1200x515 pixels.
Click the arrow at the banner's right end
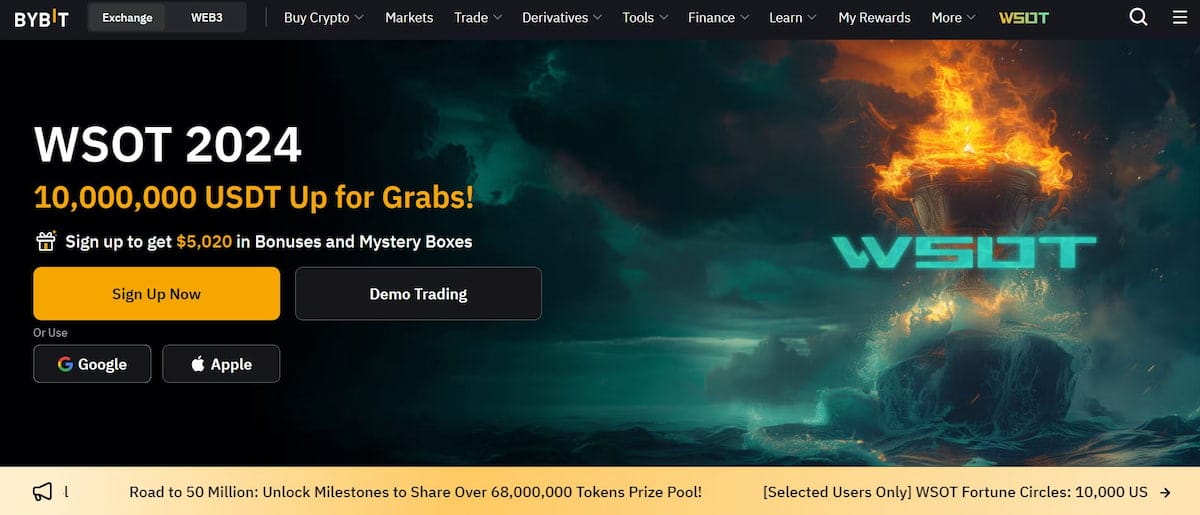tap(1165, 492)
